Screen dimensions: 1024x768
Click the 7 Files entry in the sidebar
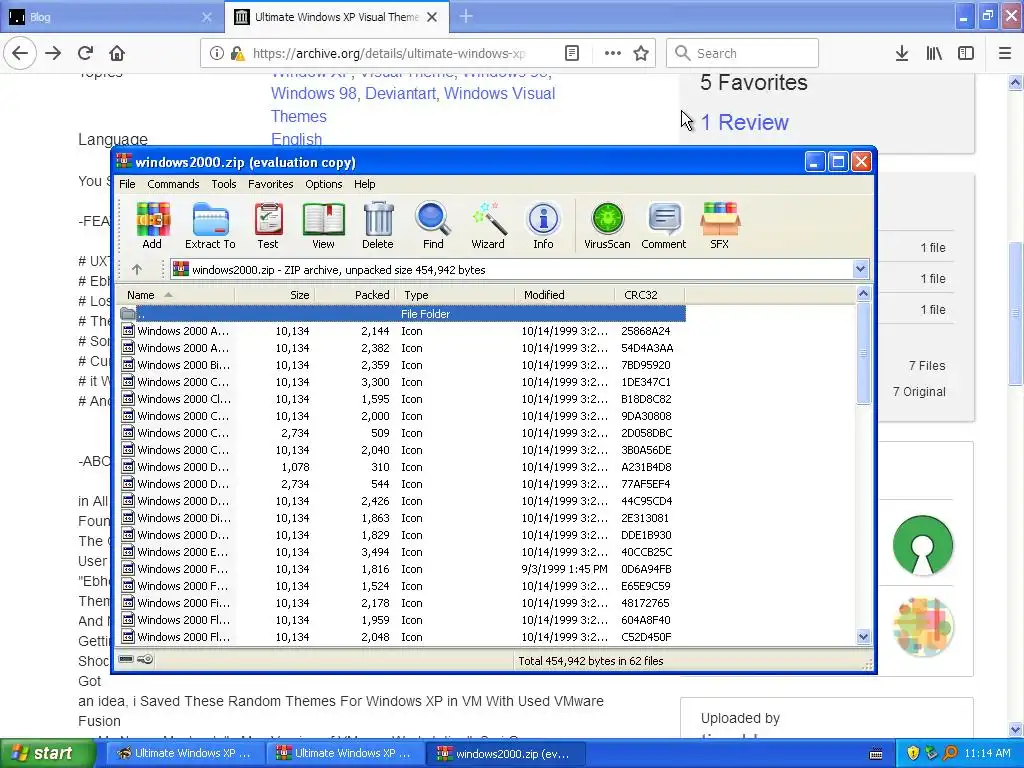927,366
